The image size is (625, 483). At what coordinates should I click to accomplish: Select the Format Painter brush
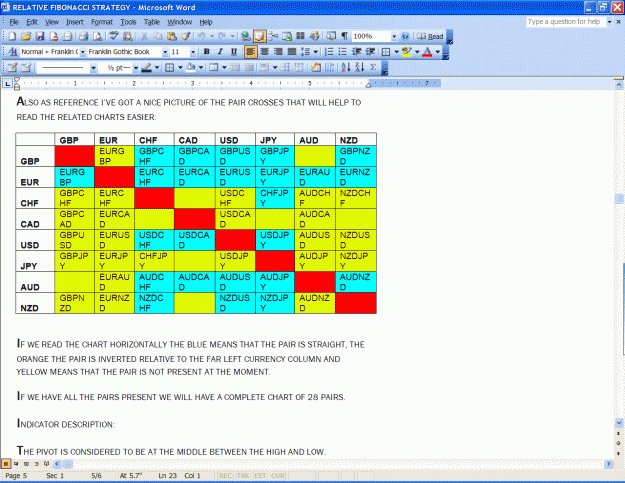[186, 37]
